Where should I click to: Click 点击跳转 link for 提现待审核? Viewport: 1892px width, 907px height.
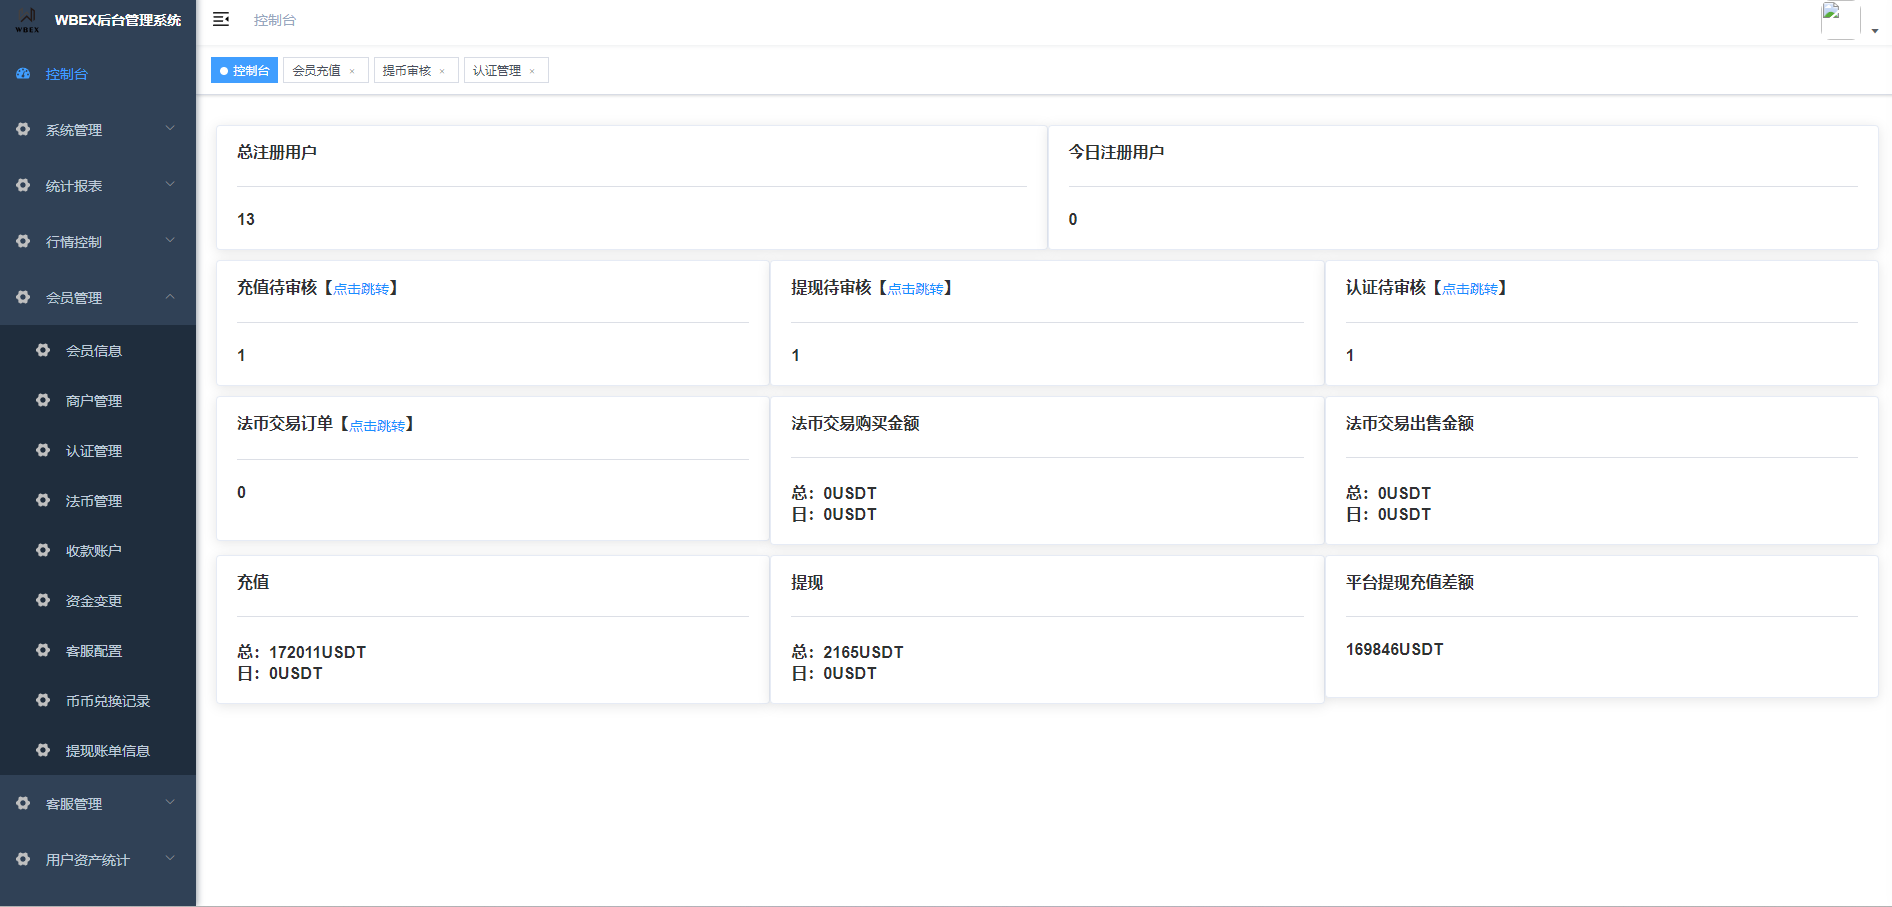pyautogui.click(x=915, y=289)
